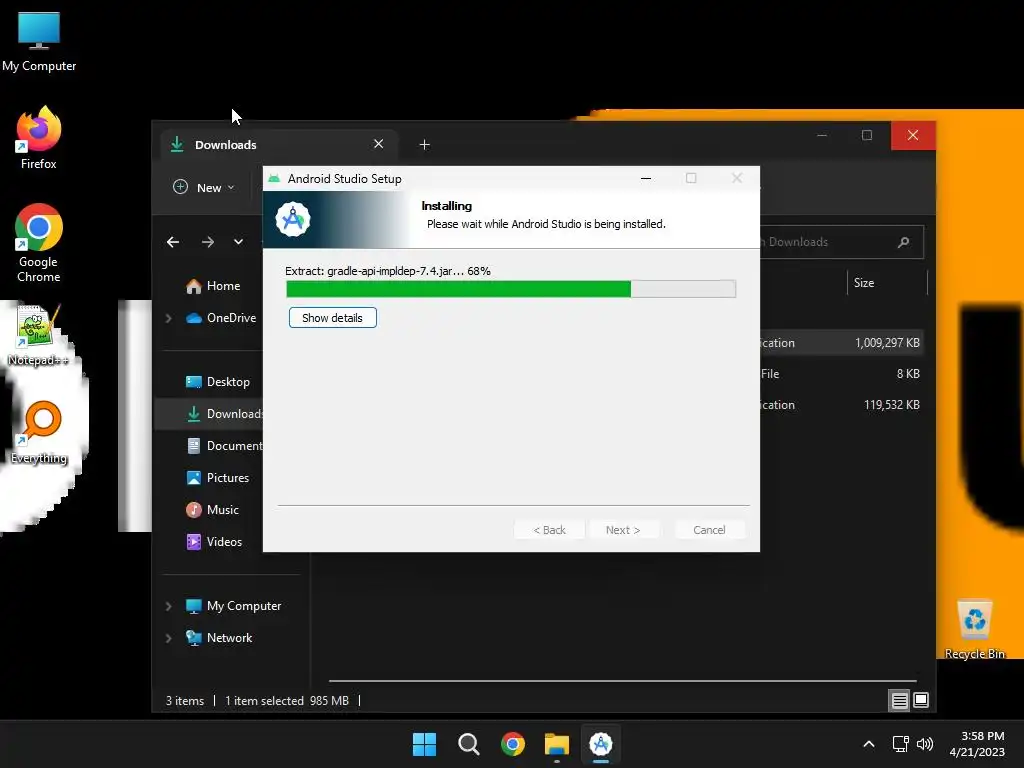Minimize the File Explorer window
The width and height of the screenshot is (1024, 768).
point(822,135)
